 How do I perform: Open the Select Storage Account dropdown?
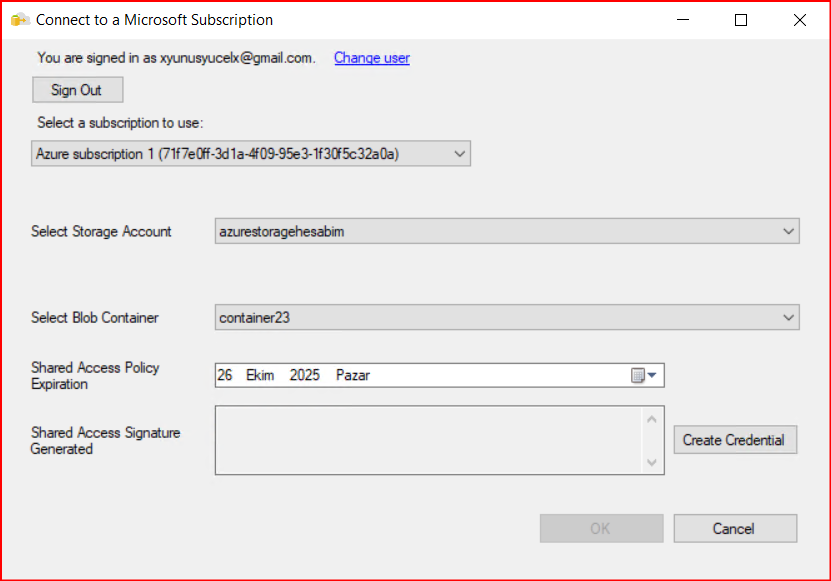(x=788, y=232)
